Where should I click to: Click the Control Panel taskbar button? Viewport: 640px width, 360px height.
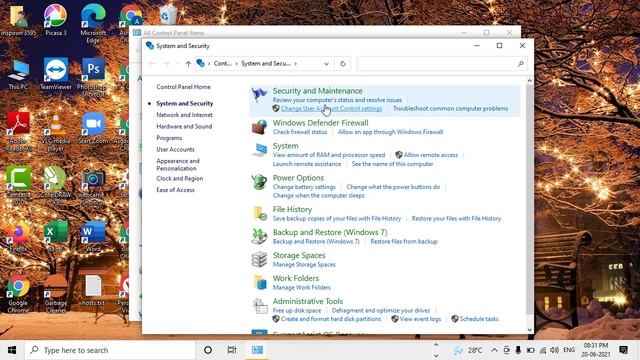257,350
